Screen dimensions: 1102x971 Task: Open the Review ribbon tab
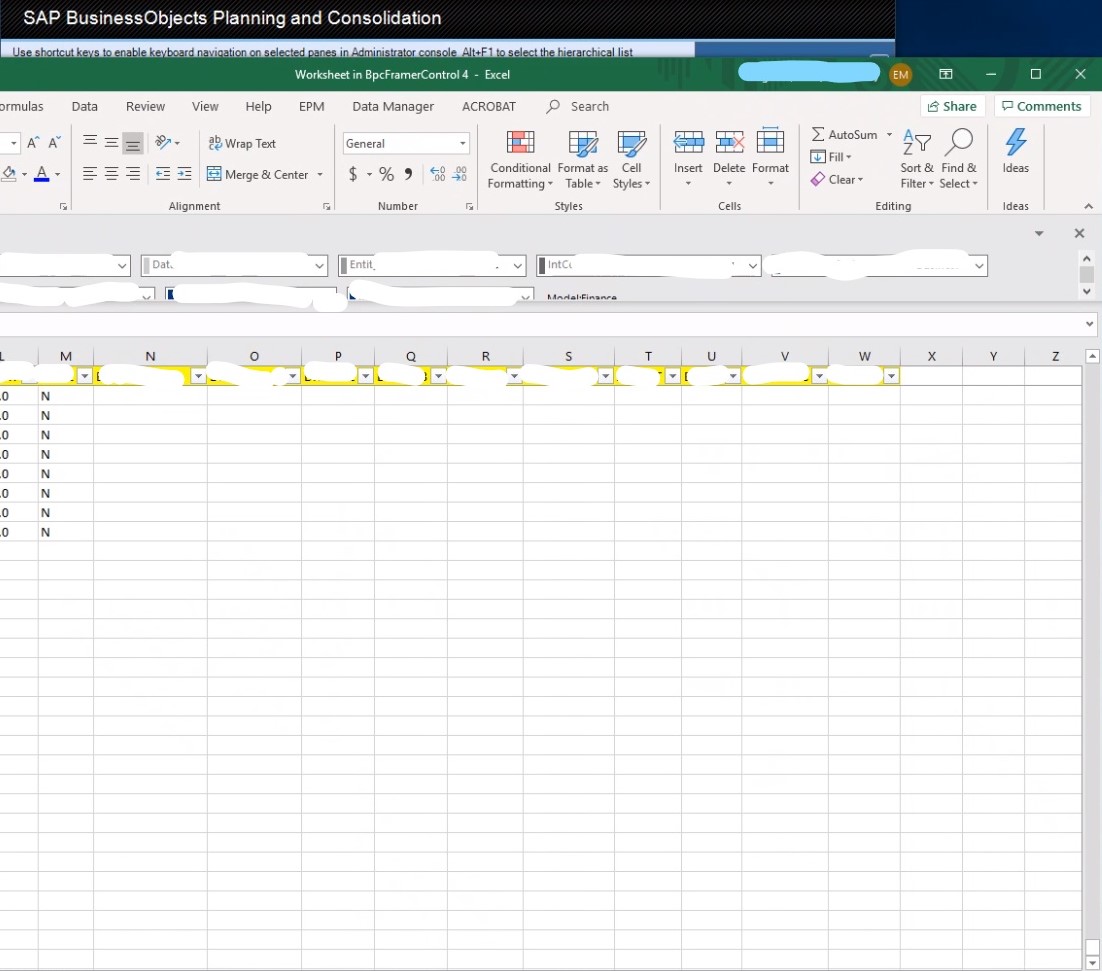145,106
